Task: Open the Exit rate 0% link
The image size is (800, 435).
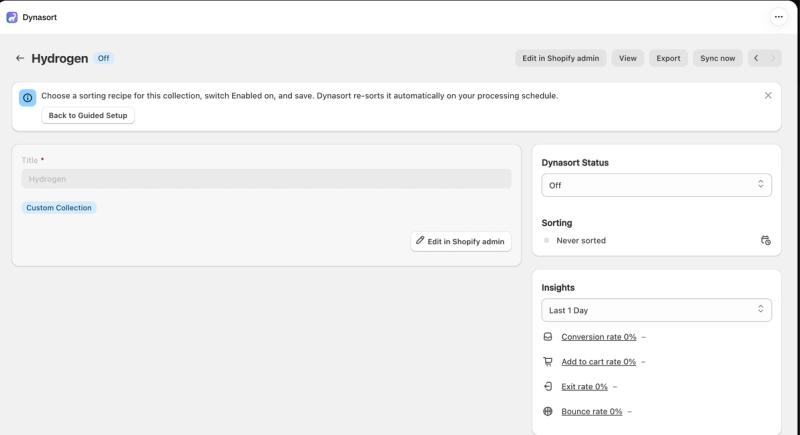Action: click(584, 387)
